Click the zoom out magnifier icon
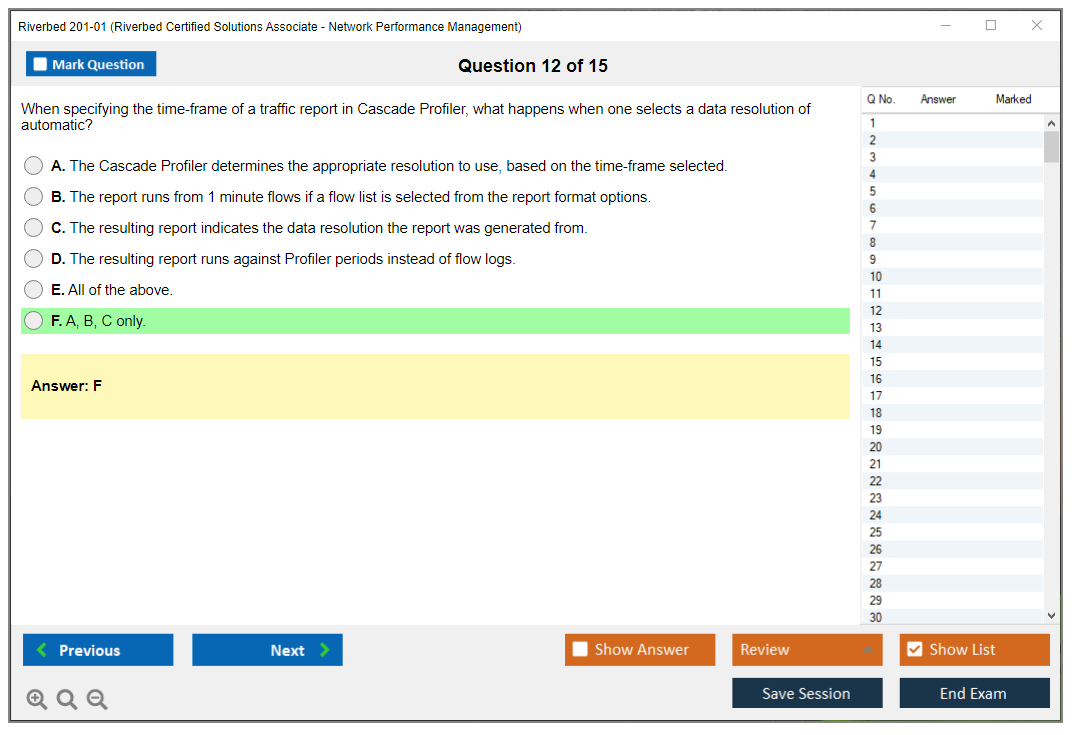 click(x=97, y=700)
